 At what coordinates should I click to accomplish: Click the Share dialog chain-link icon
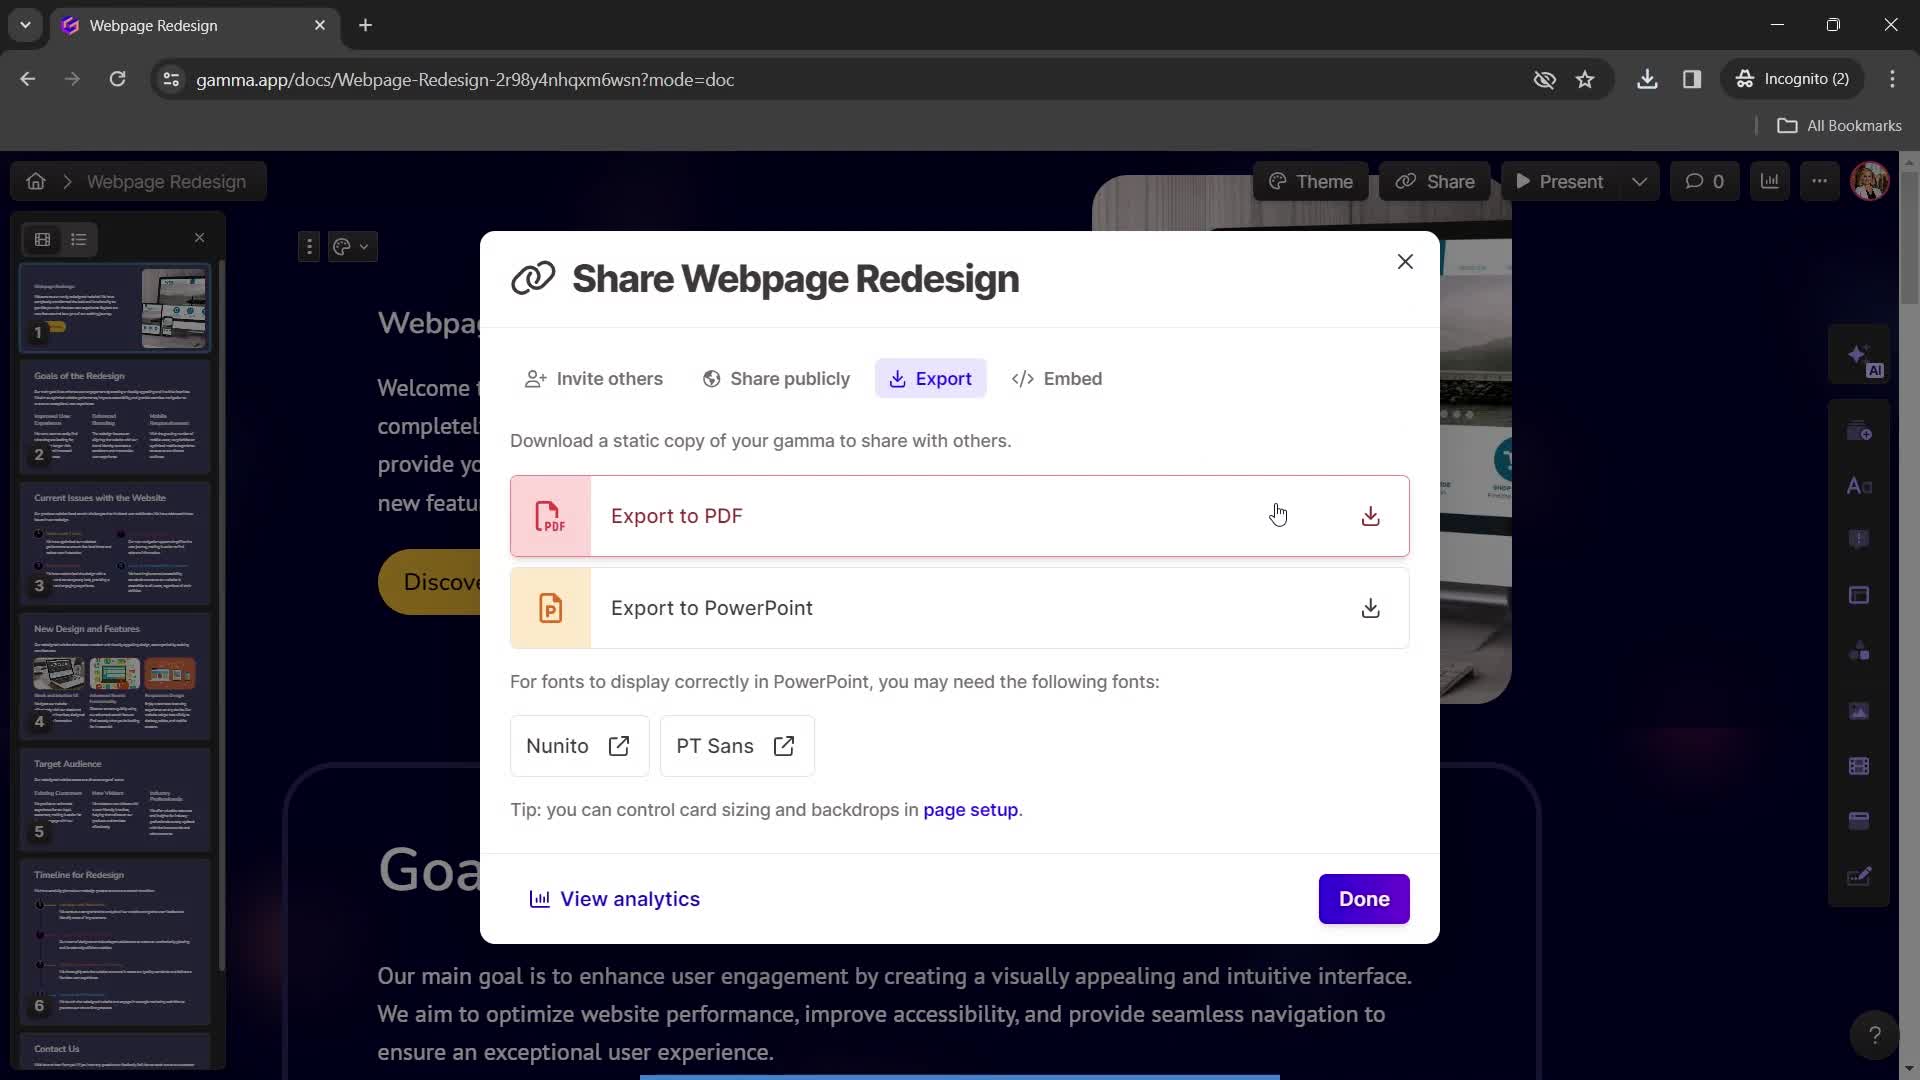[533, 277]
